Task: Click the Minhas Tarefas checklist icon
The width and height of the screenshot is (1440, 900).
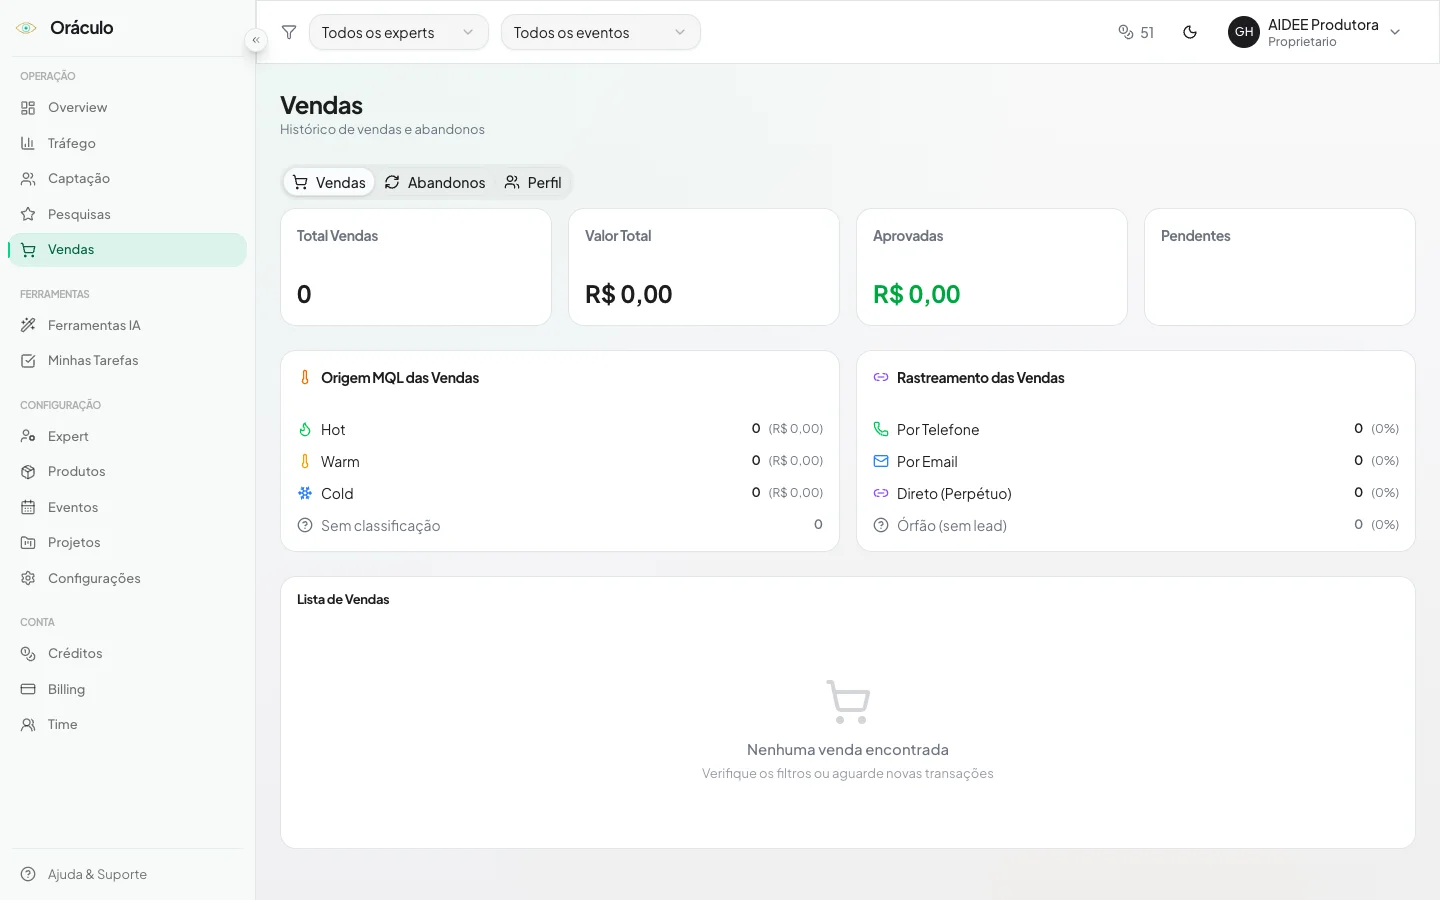Action: (28, 361)
